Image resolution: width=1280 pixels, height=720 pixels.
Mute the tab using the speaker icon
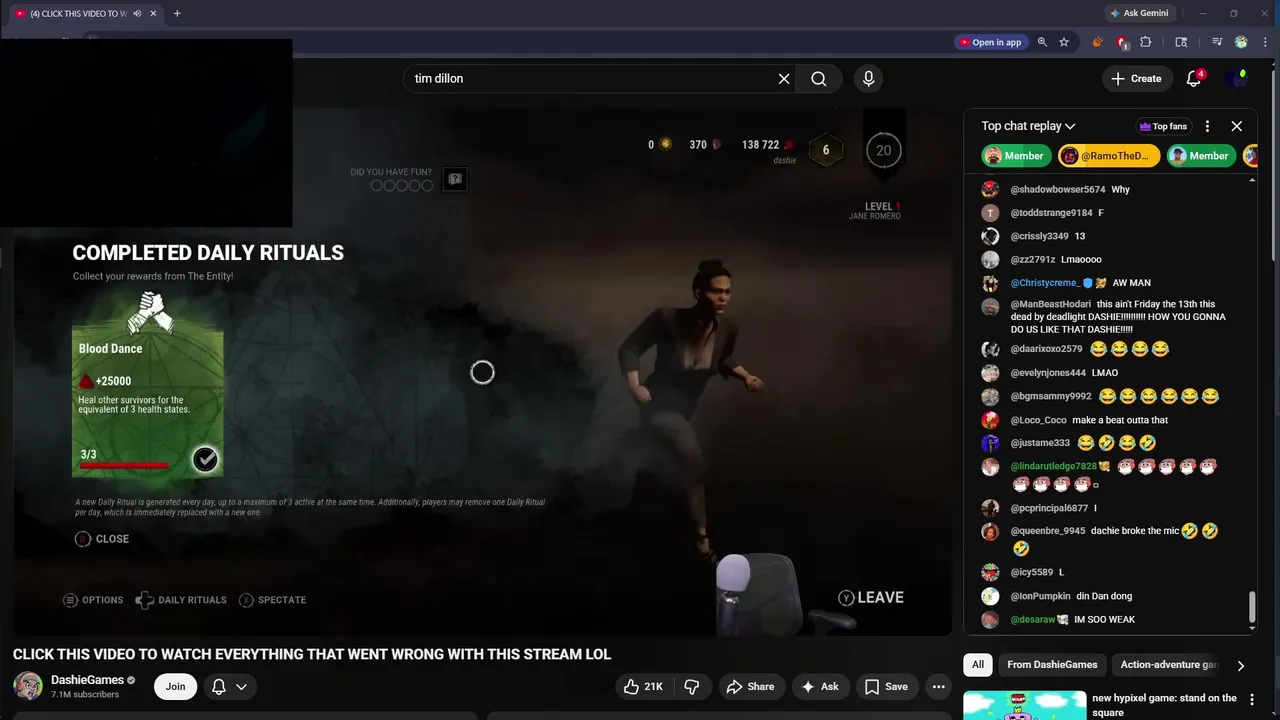(x=137, y=13)
